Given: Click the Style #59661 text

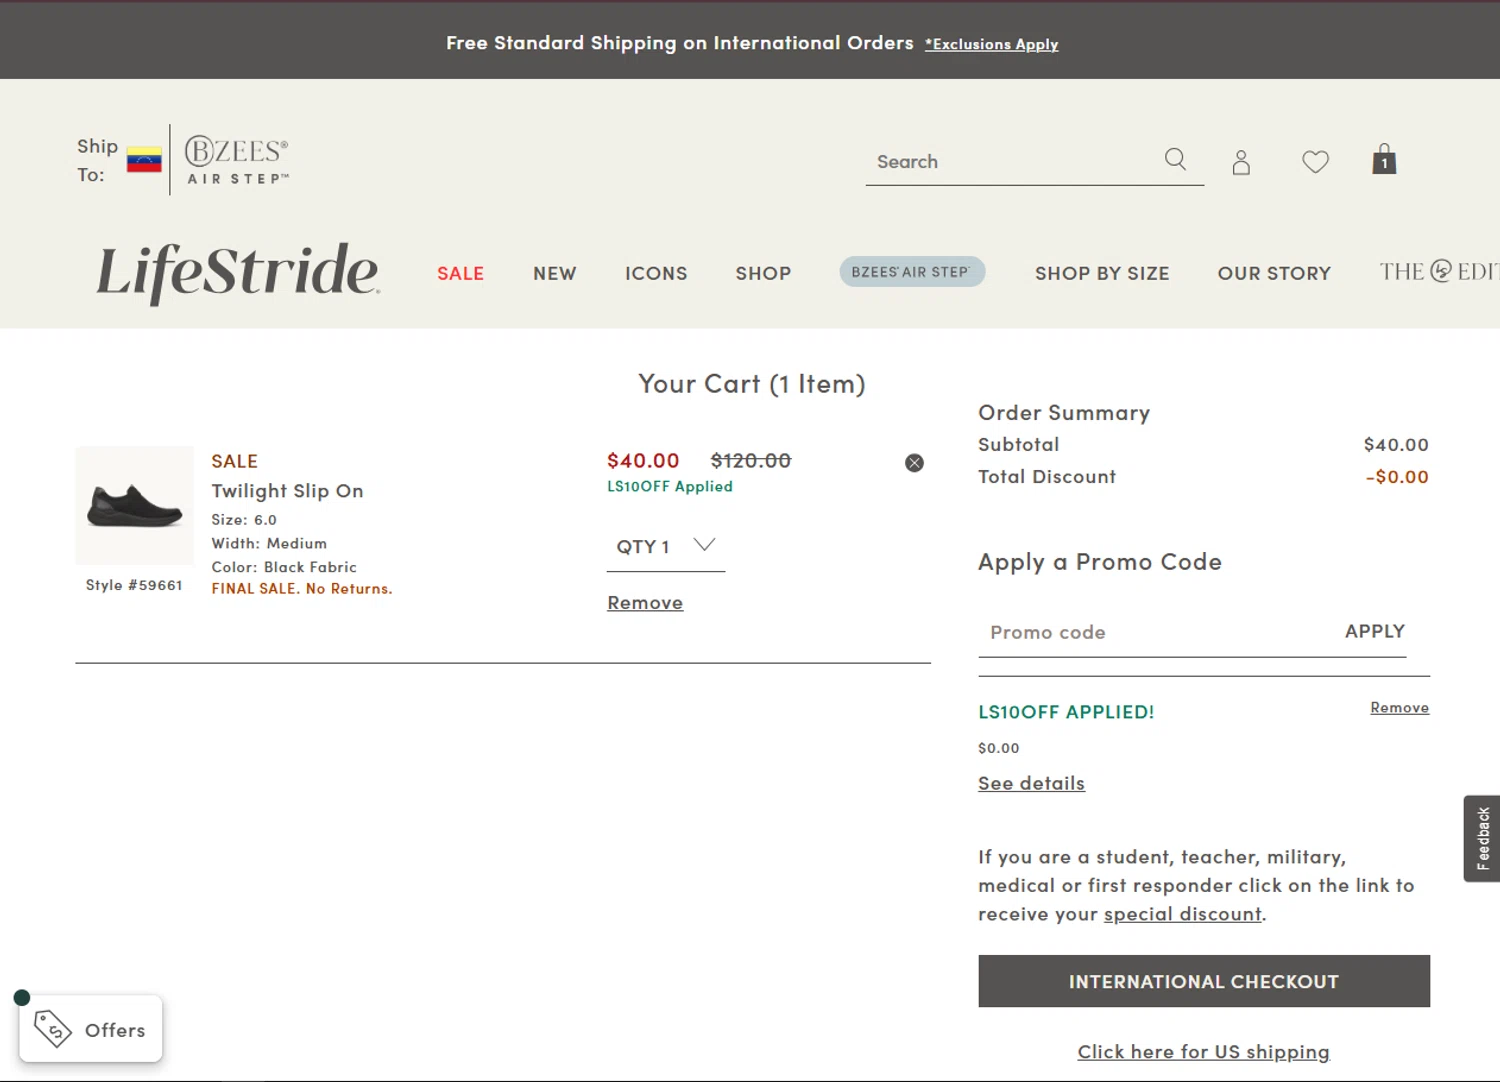Looking at the screenshot, I should pyautogui.click(x=134, y=585).
